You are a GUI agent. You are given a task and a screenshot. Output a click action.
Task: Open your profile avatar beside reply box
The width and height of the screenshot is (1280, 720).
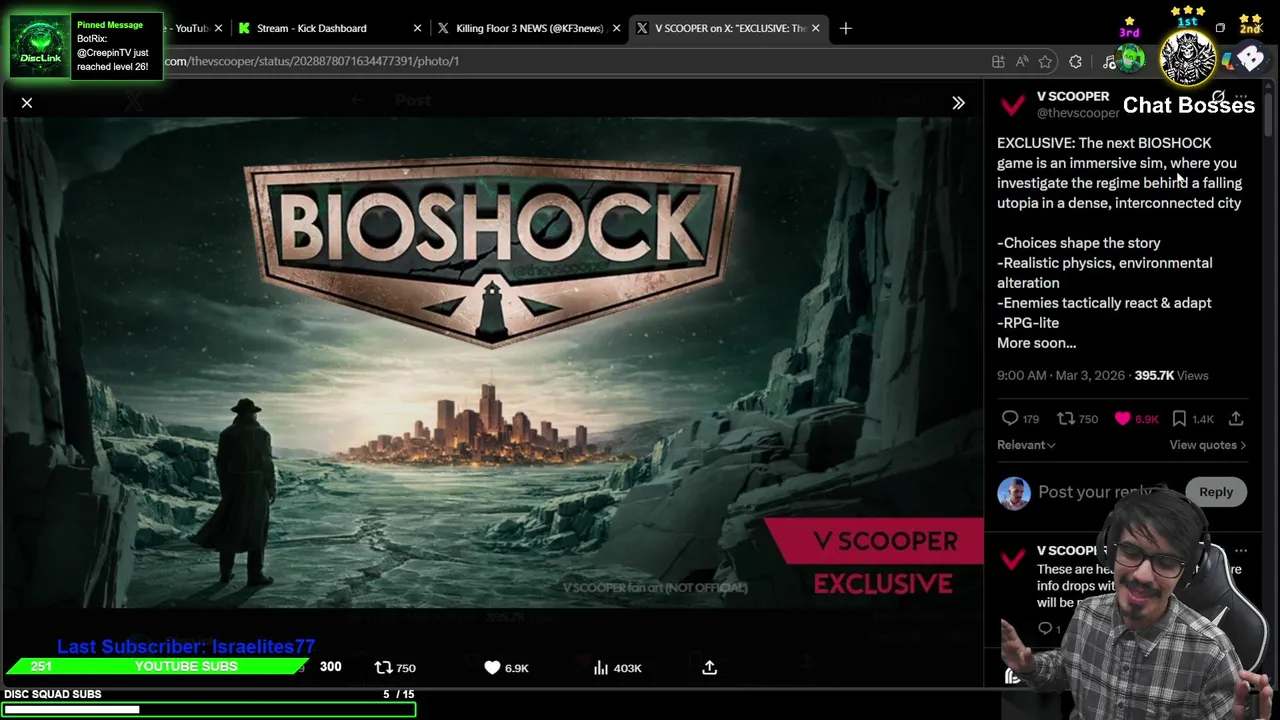coord(1013,493)
